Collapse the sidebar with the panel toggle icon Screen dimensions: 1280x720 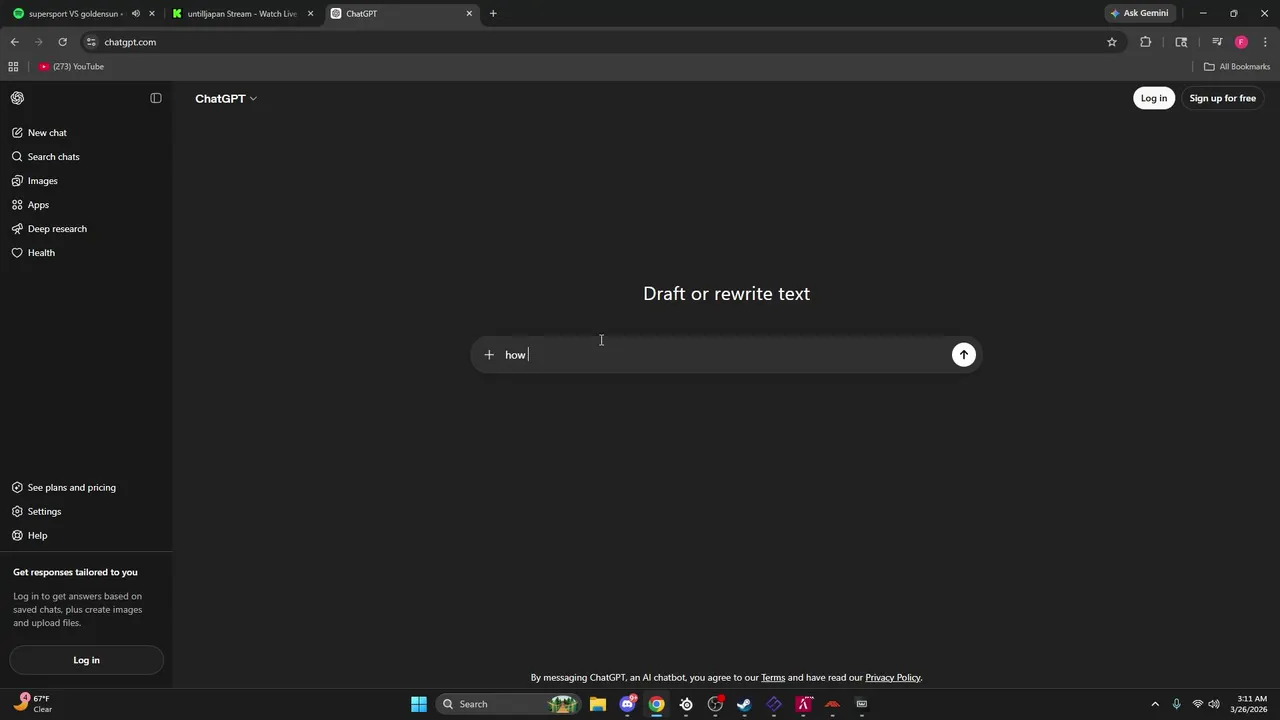156,98
